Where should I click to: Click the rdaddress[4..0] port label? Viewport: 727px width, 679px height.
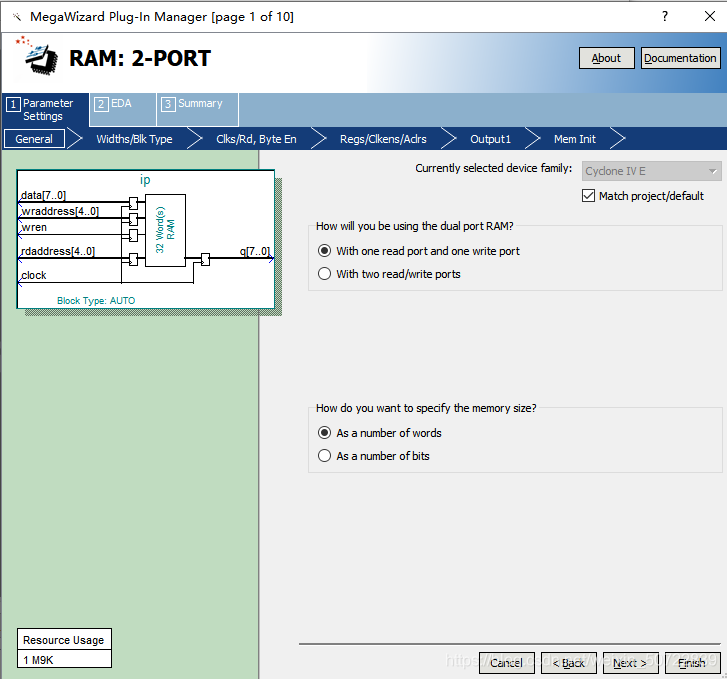click(58, 251)
